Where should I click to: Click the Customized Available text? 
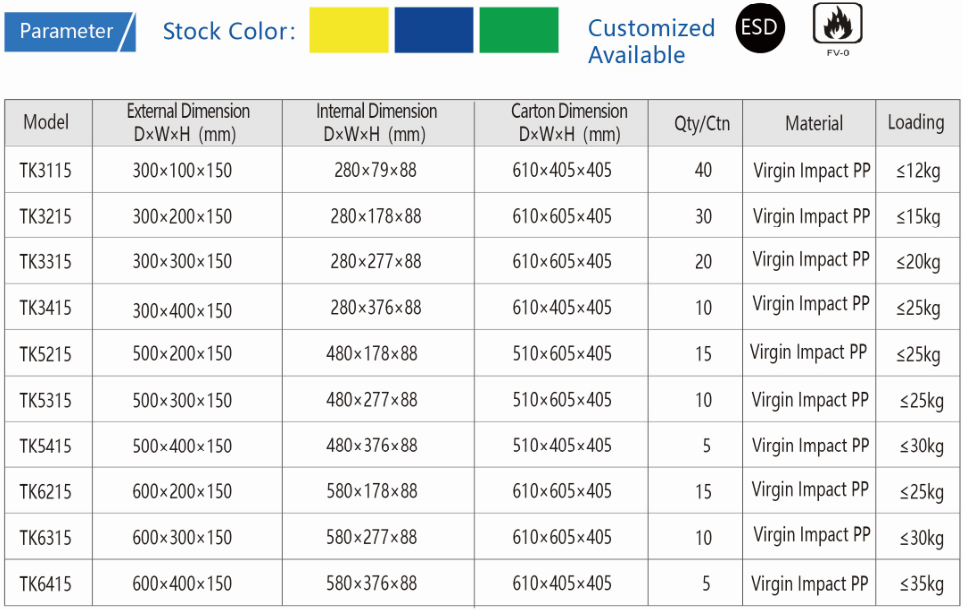[x=651, y=41]
